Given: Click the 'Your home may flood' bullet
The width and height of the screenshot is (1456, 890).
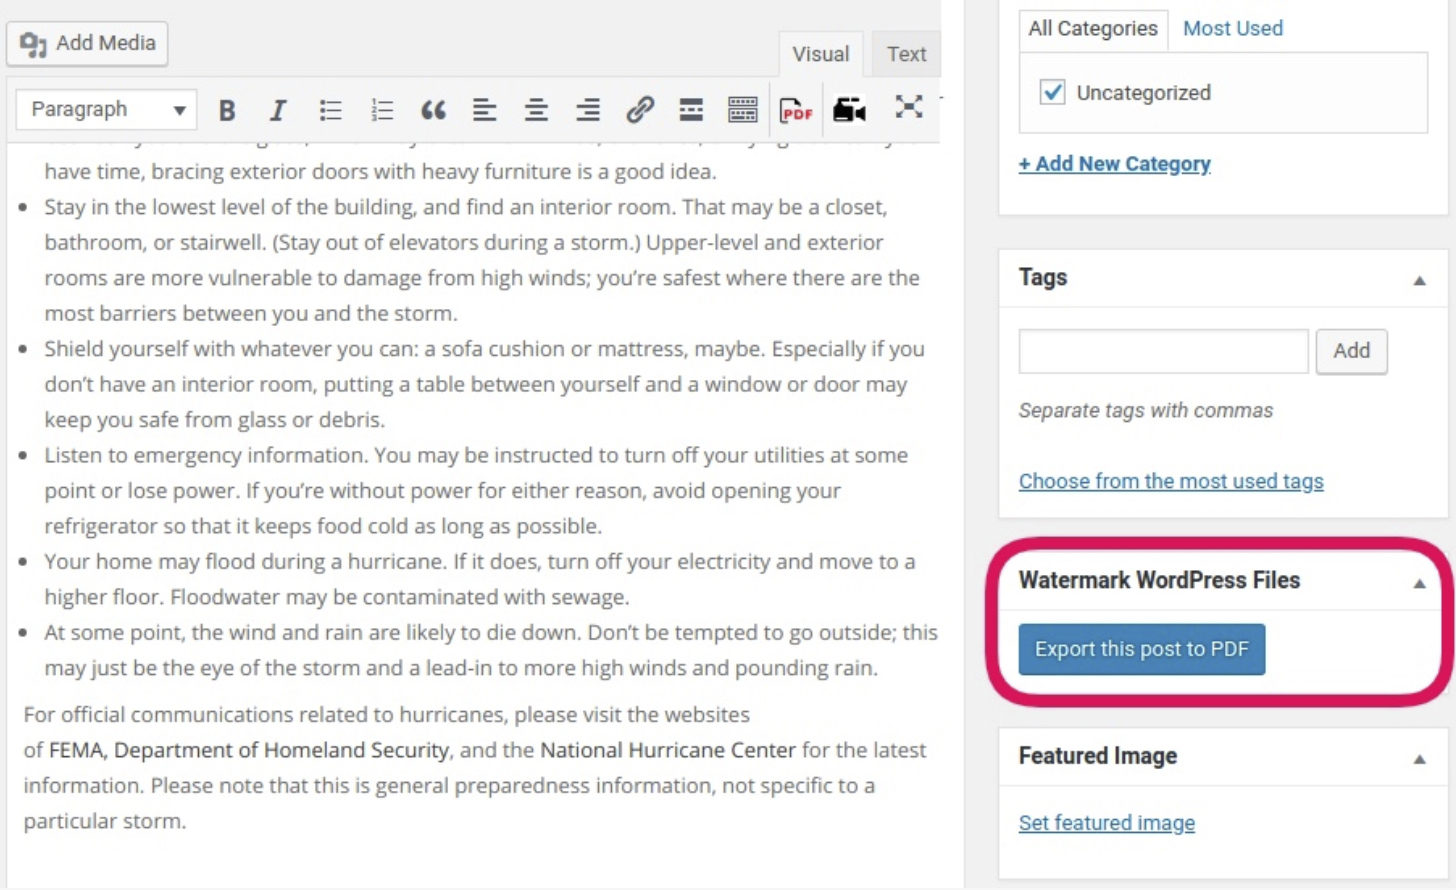Looking at the screenshot, I should (x=480, y=579).
